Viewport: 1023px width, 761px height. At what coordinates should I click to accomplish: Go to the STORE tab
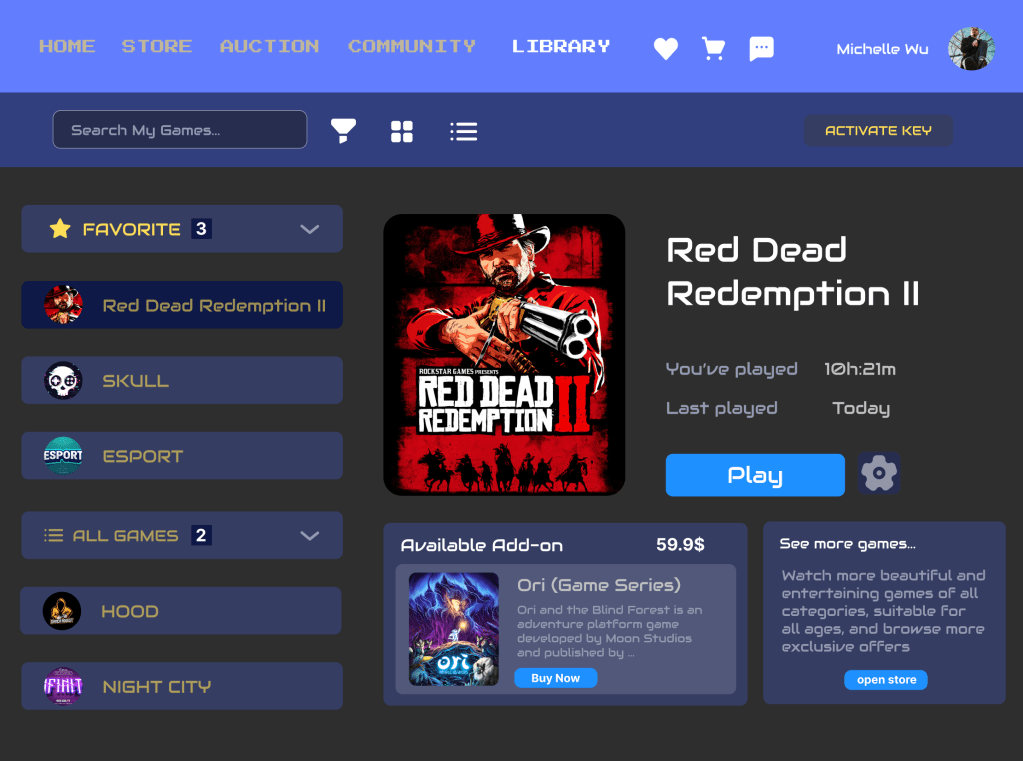point(156,46)
